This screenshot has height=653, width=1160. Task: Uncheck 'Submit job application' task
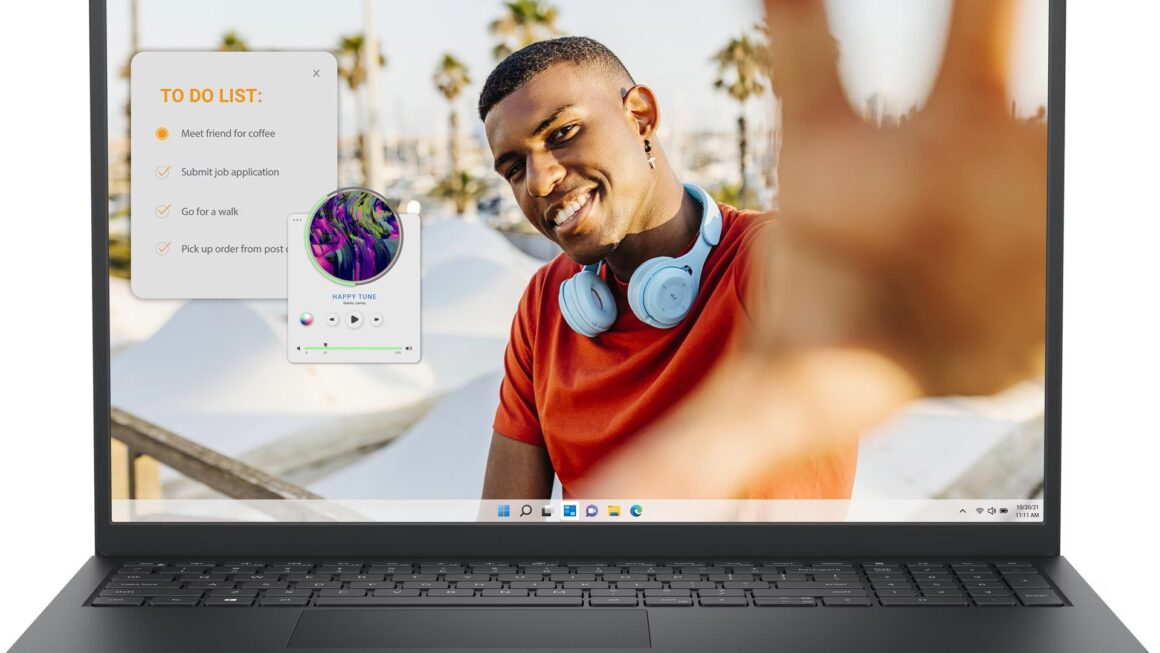click(x=163, y=172)
